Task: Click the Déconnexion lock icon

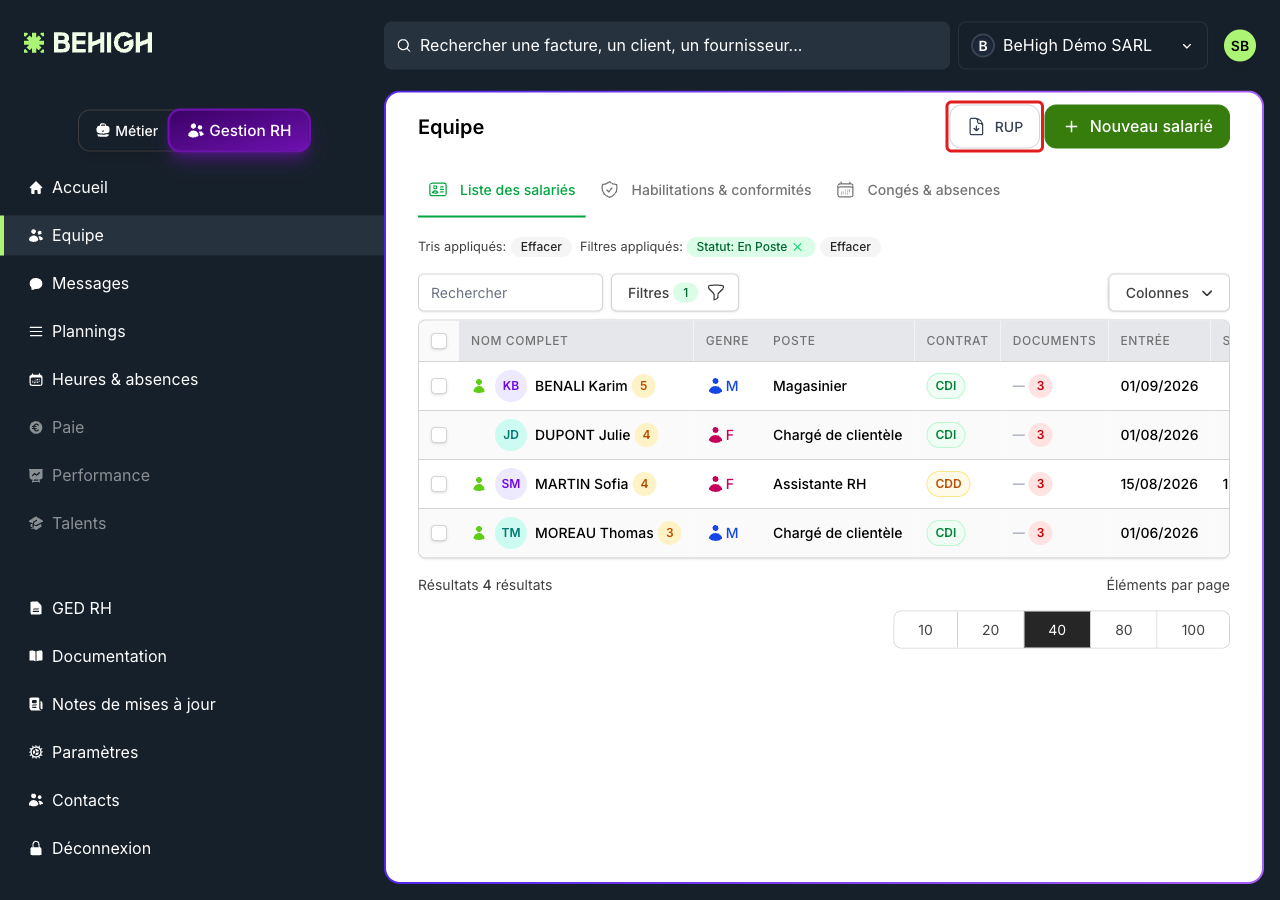Action: pos(36,849)
